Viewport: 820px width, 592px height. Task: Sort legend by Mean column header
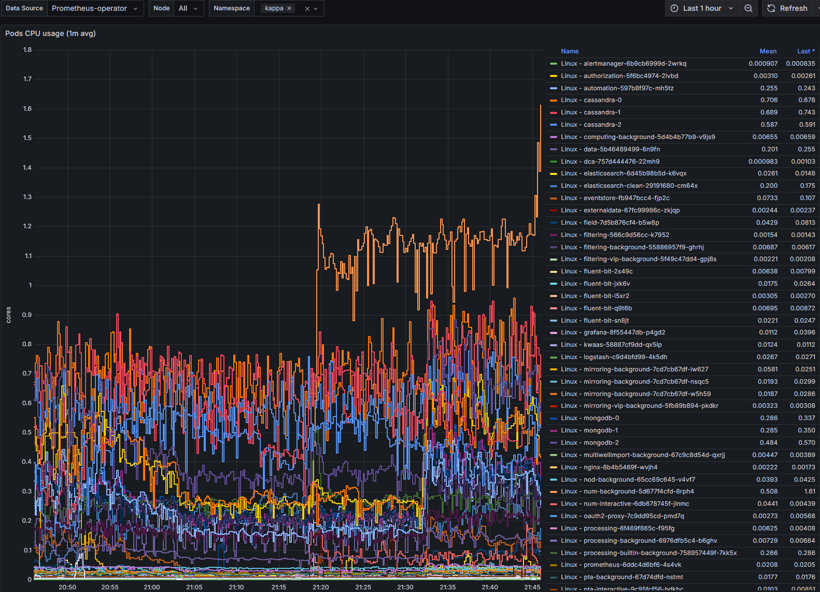(x=767, y=51)
